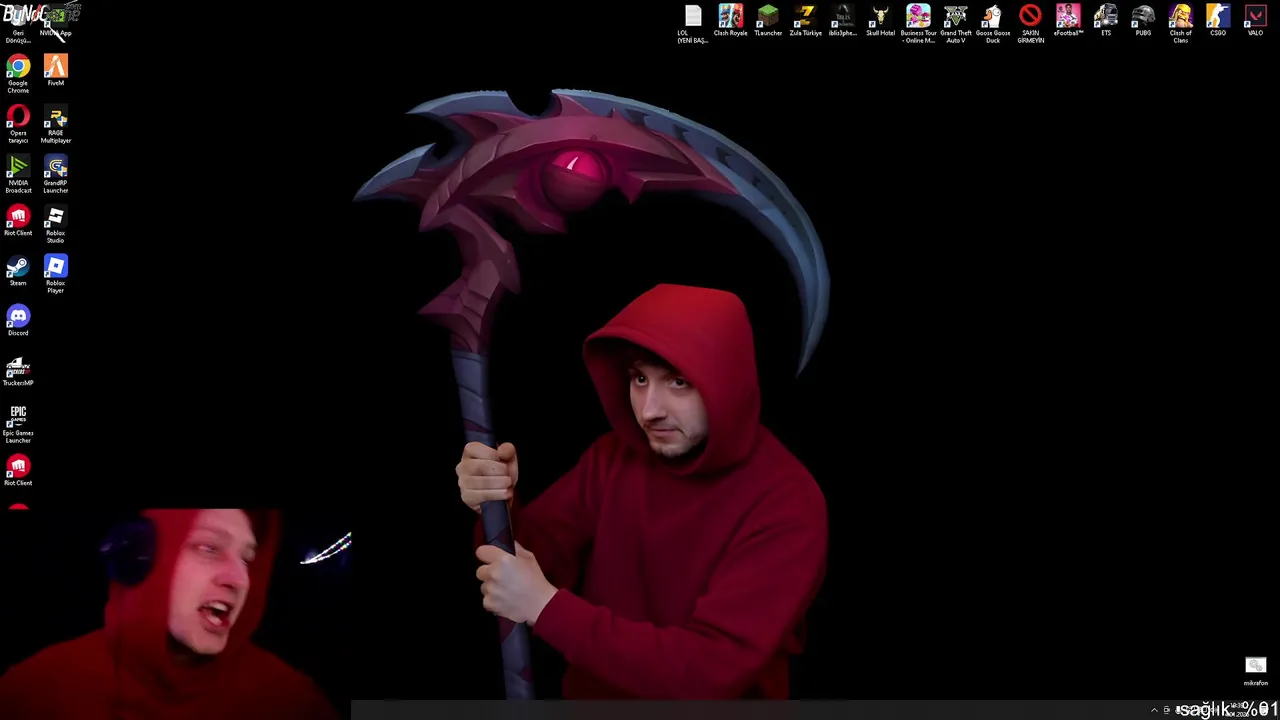Image resolution: width=1280 pixels, height=720 pixels.
Task: Launch the Steam shortcut
Action: click(18, 270)
